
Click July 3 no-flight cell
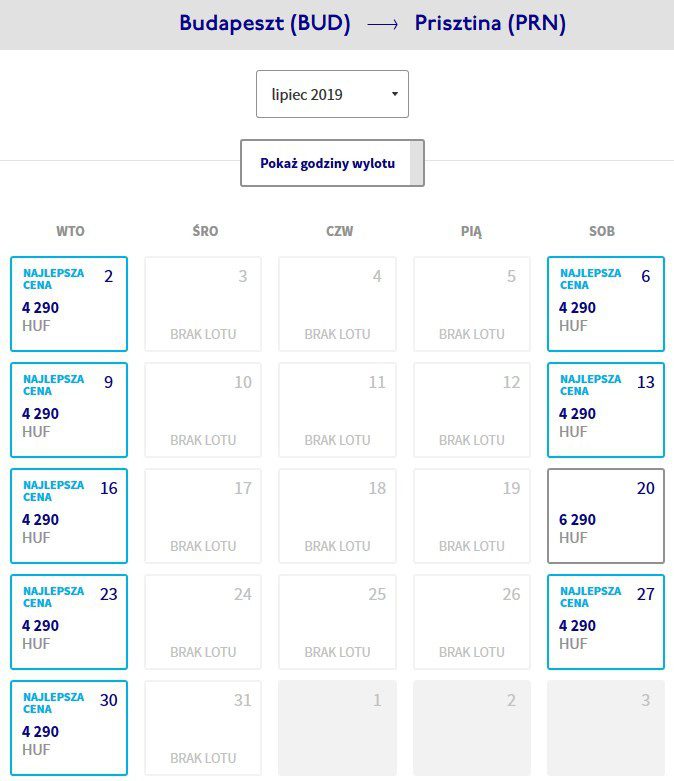click(x=203, y=304)
